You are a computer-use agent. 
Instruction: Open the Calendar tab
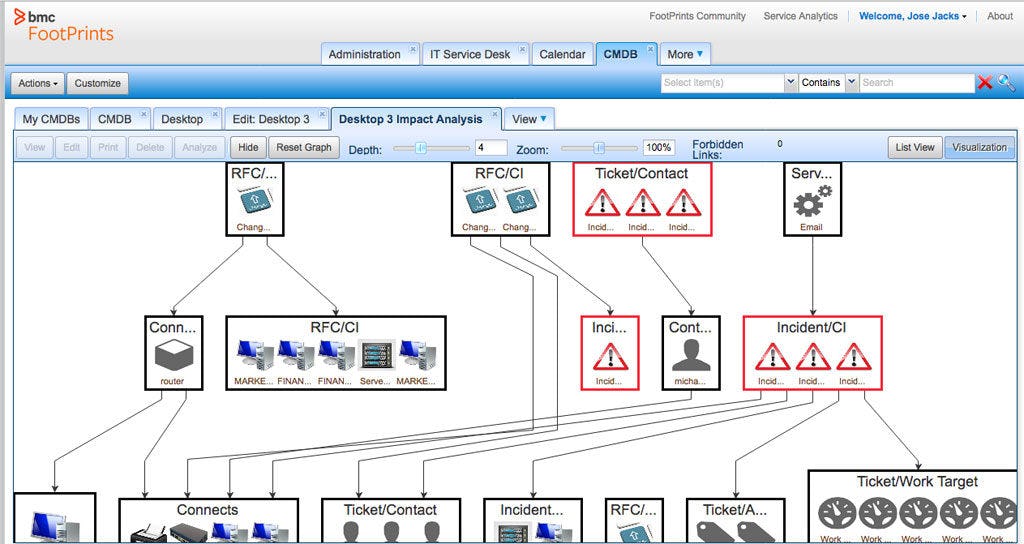[x=562, y=54]
